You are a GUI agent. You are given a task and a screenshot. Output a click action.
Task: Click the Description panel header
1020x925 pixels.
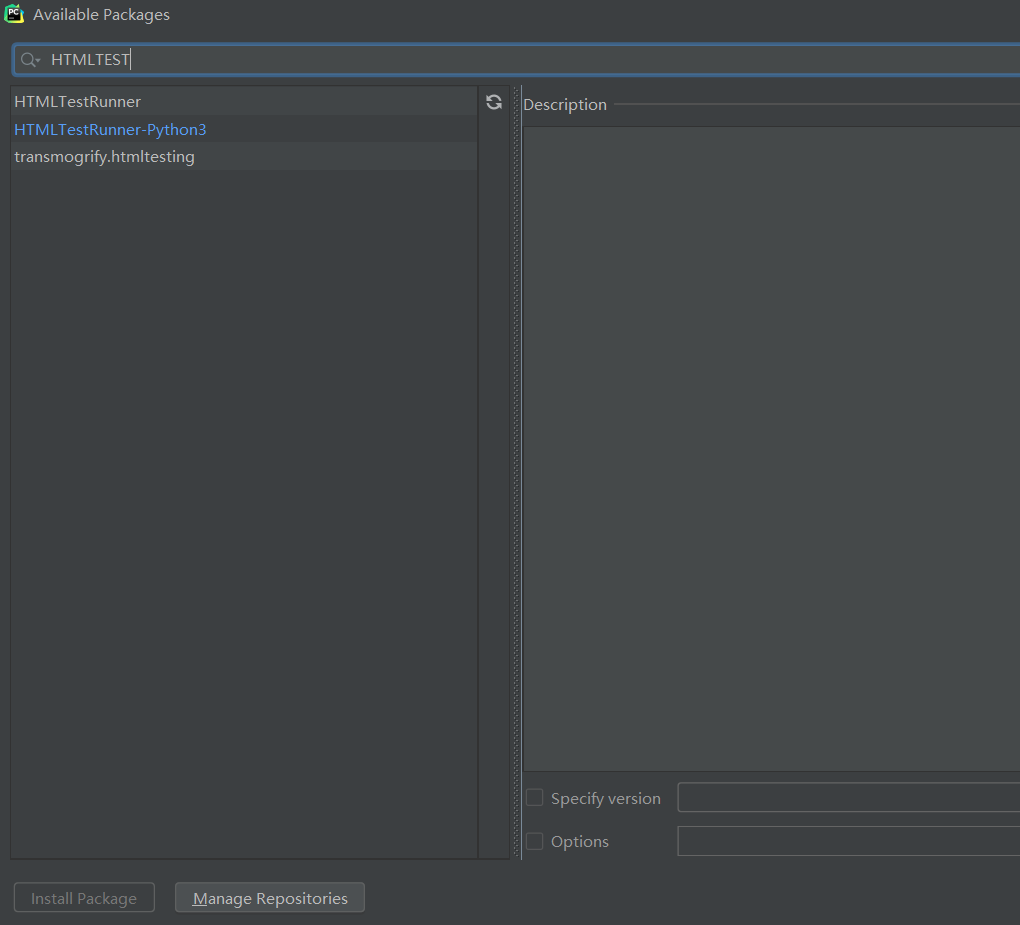click(x=564, y=104)
